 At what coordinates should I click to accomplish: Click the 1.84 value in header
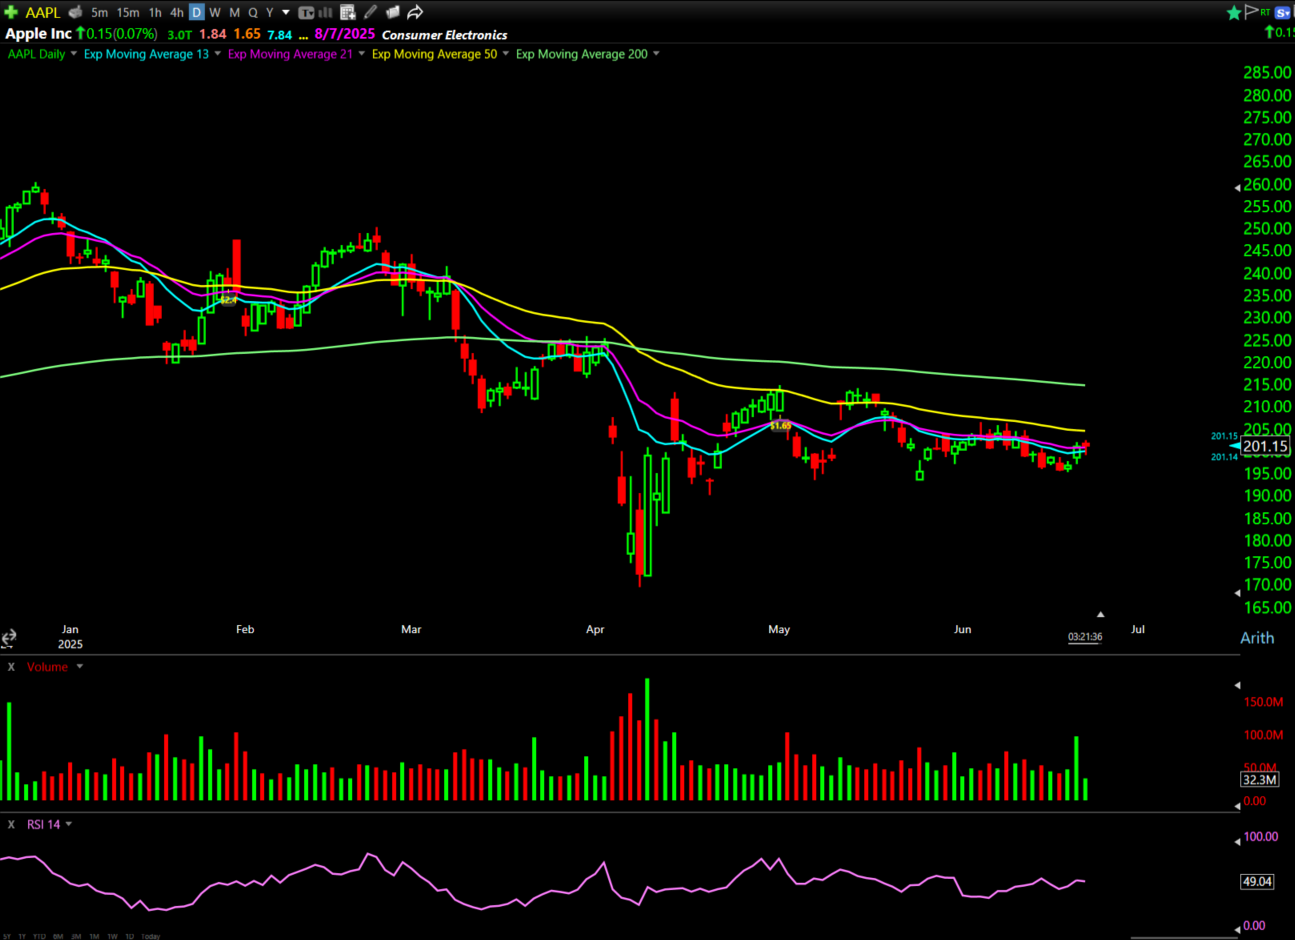pos(213,34)
